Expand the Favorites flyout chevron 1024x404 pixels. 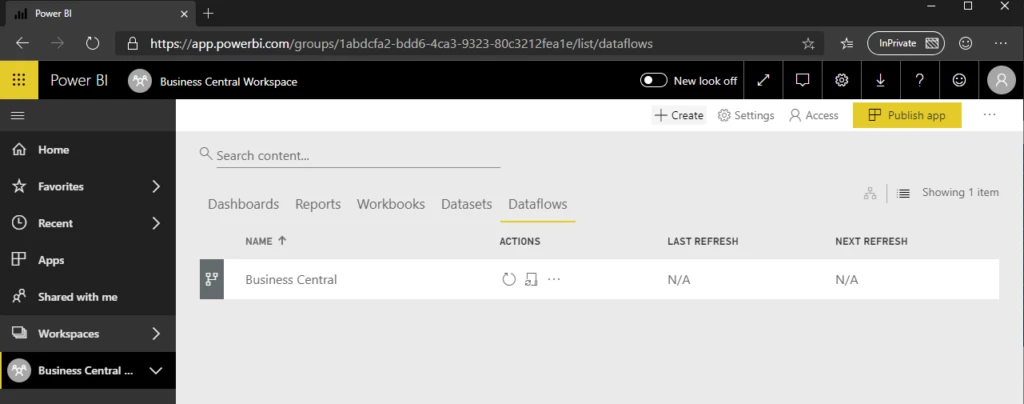[x=156, y=187]
